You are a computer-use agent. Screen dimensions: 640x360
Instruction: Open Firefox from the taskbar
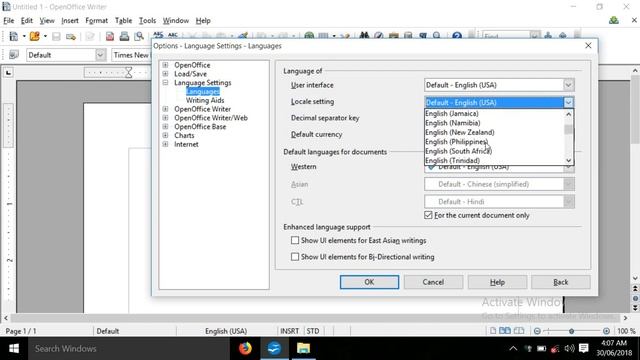245,348
